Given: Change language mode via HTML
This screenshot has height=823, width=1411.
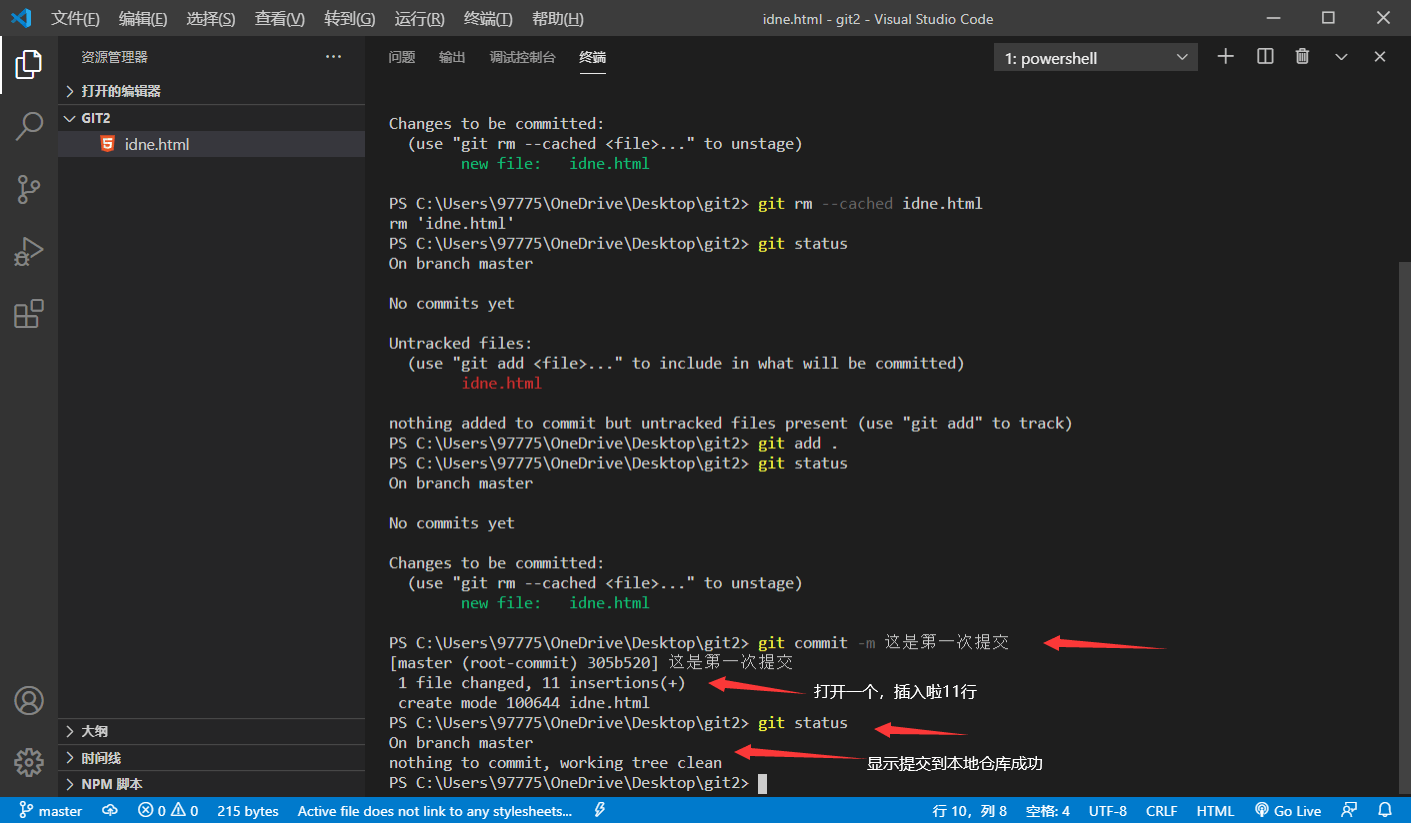Looking at the screenshot, I should pyautogui.click(x=1216, y=811).
